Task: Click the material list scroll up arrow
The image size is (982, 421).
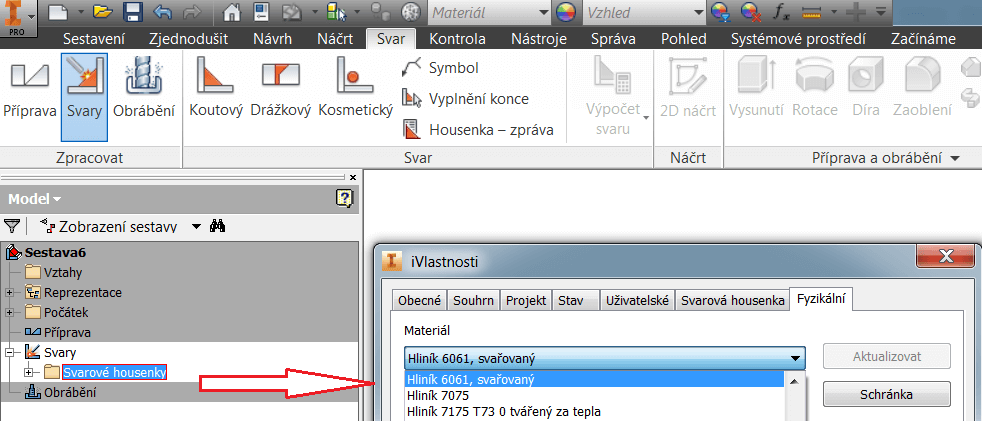Action: [793, 381]
